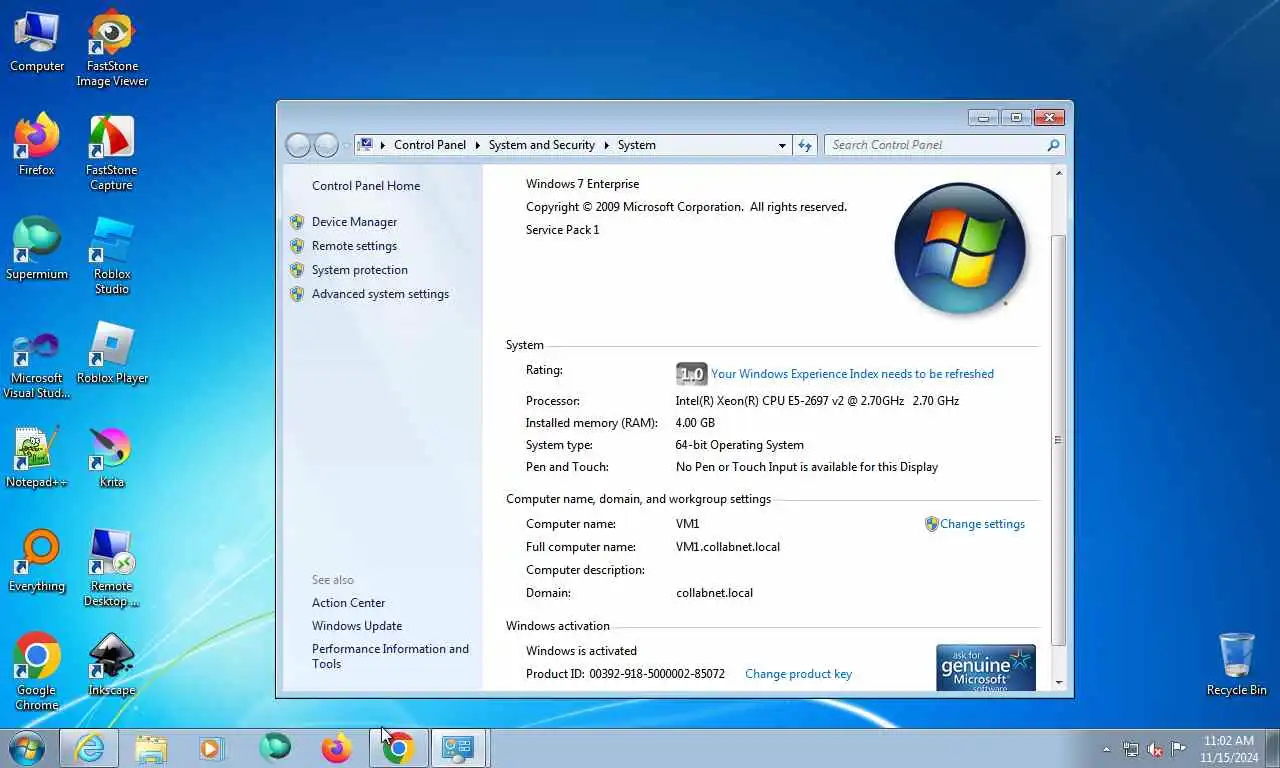Open the Computer desktop icon
The height and width of the screenshot is (768, 1280).
click(x=37, y=42)
